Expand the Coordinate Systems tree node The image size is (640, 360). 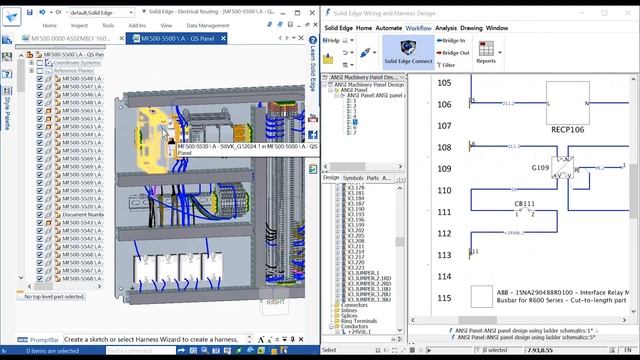[x=31, y=63]
